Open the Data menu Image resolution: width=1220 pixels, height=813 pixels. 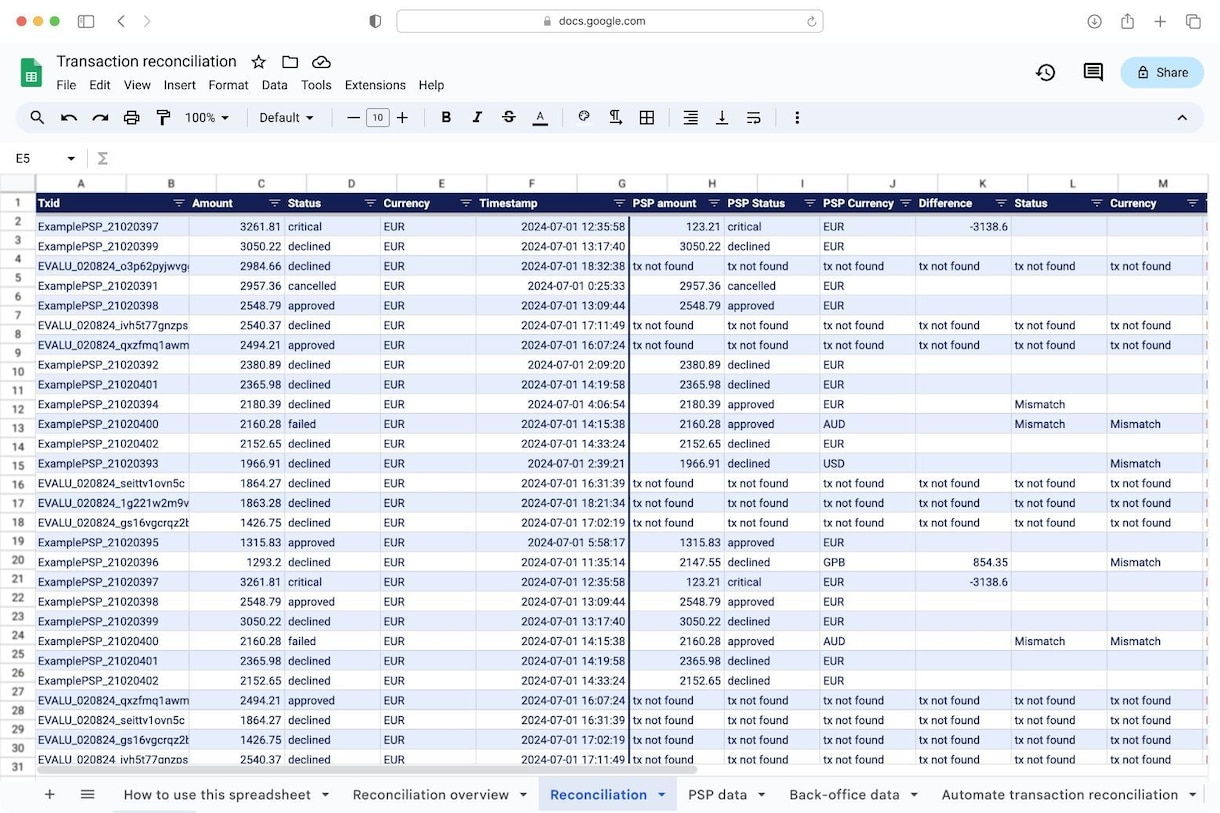275,85
